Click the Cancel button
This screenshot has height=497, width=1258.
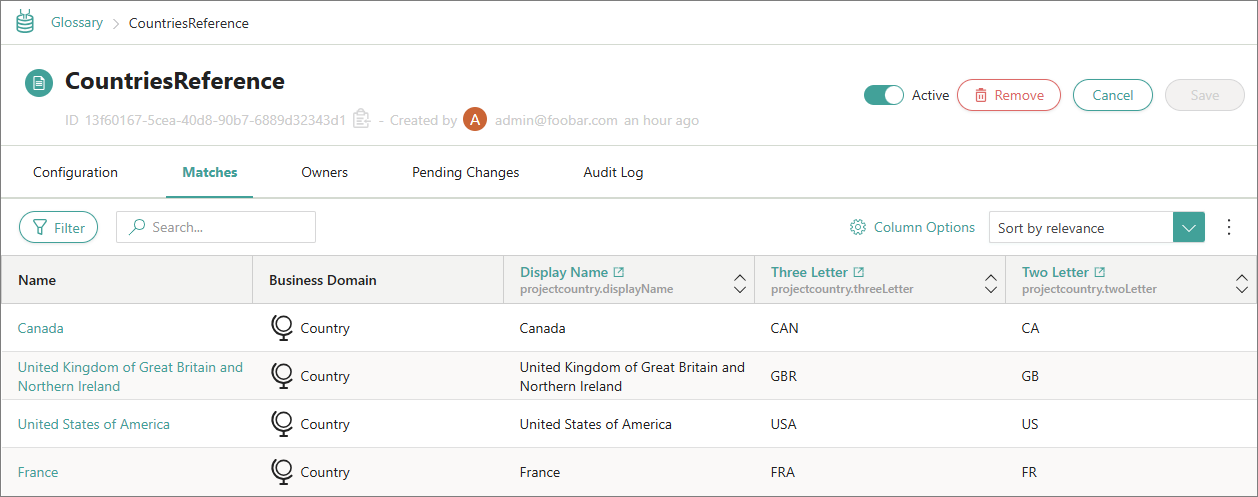(x=1113, y=95)
